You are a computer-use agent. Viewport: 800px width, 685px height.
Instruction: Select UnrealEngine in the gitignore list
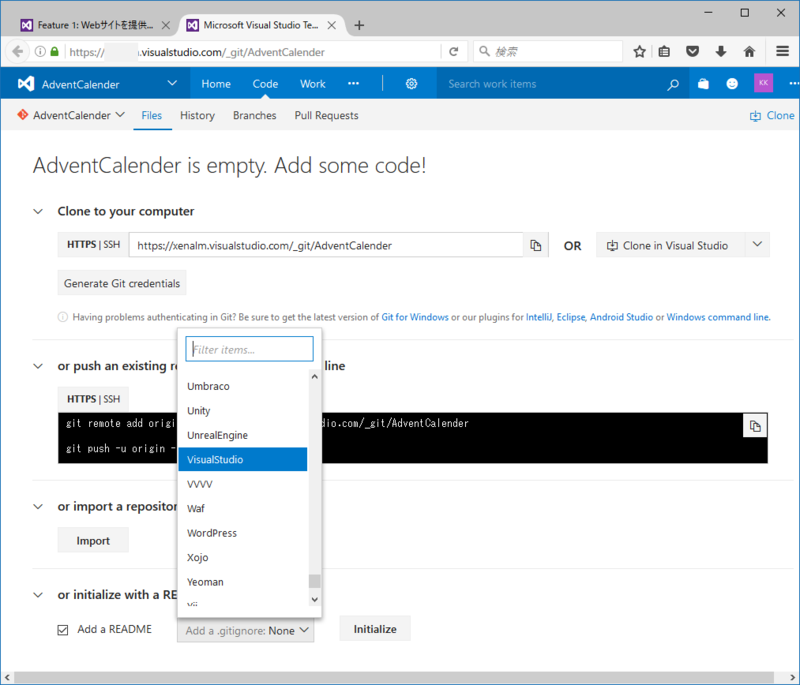pos(243,435)
